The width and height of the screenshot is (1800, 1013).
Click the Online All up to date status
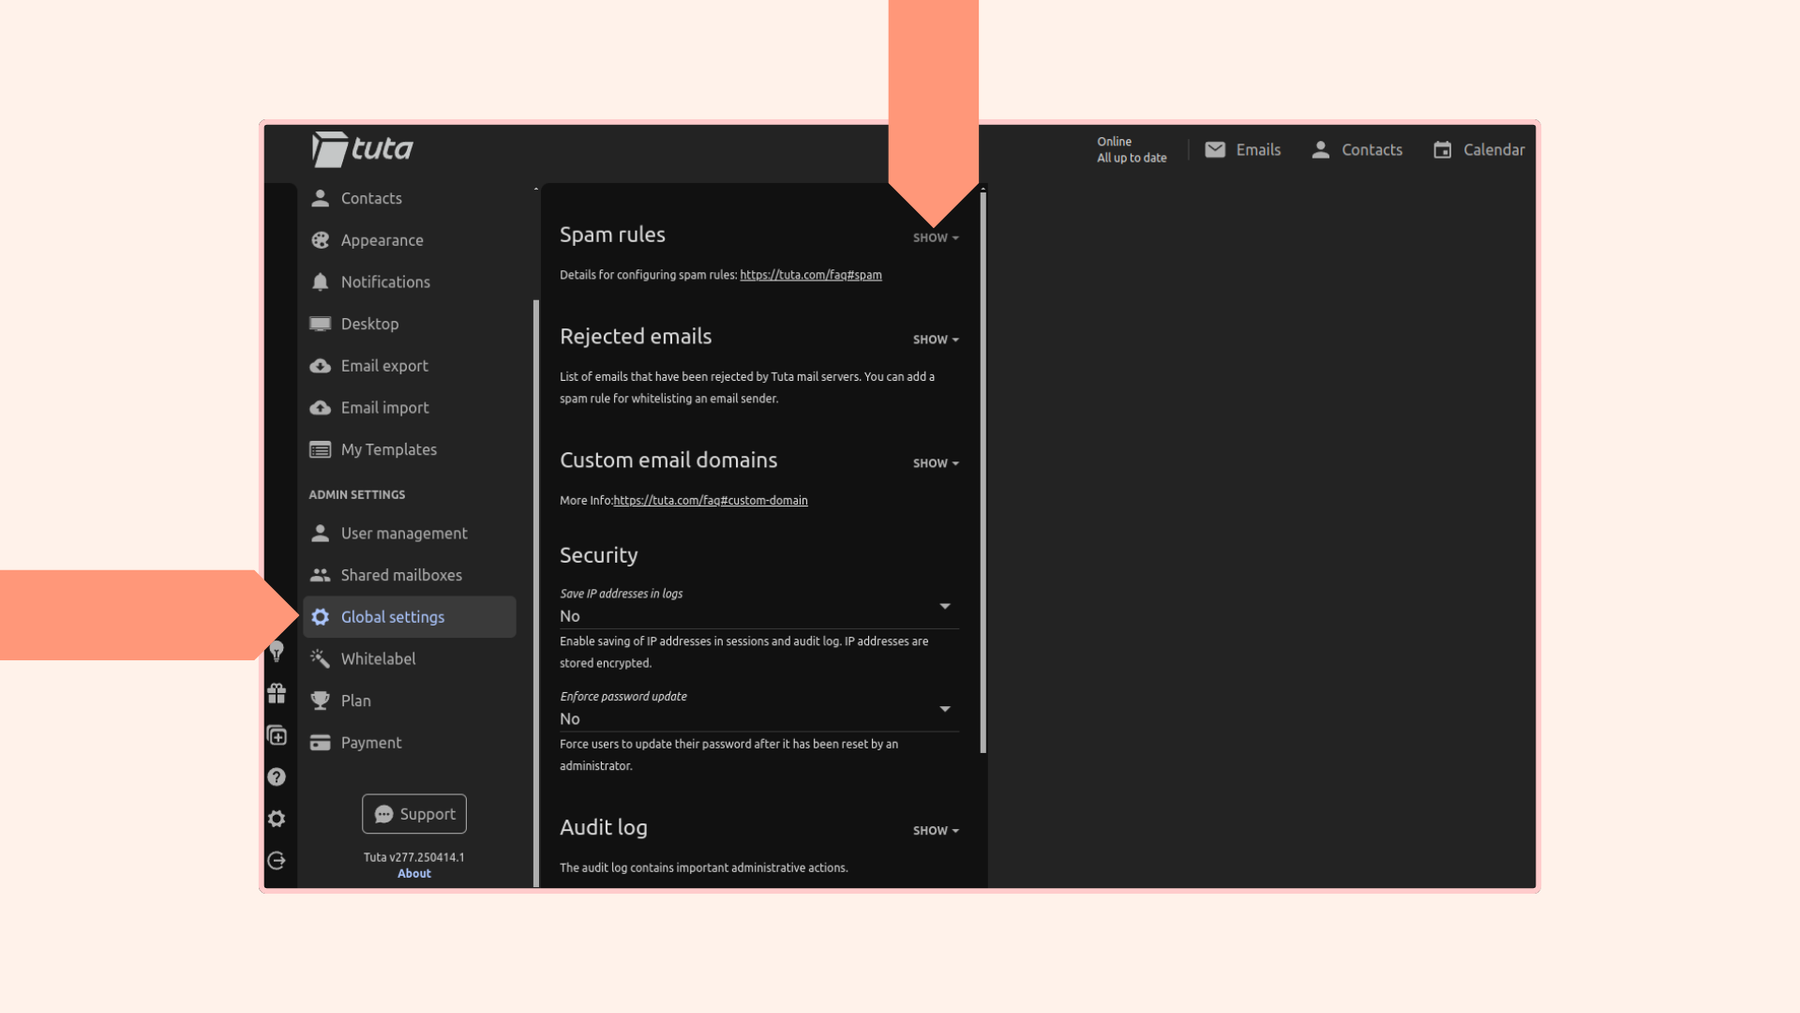point(1131,150)
